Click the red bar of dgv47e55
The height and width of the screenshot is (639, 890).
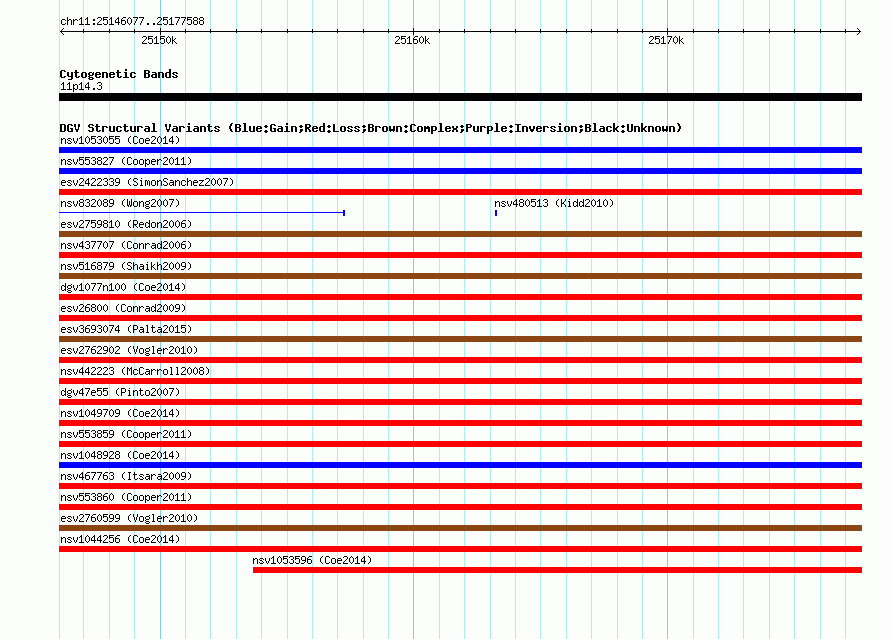point(460,402)
